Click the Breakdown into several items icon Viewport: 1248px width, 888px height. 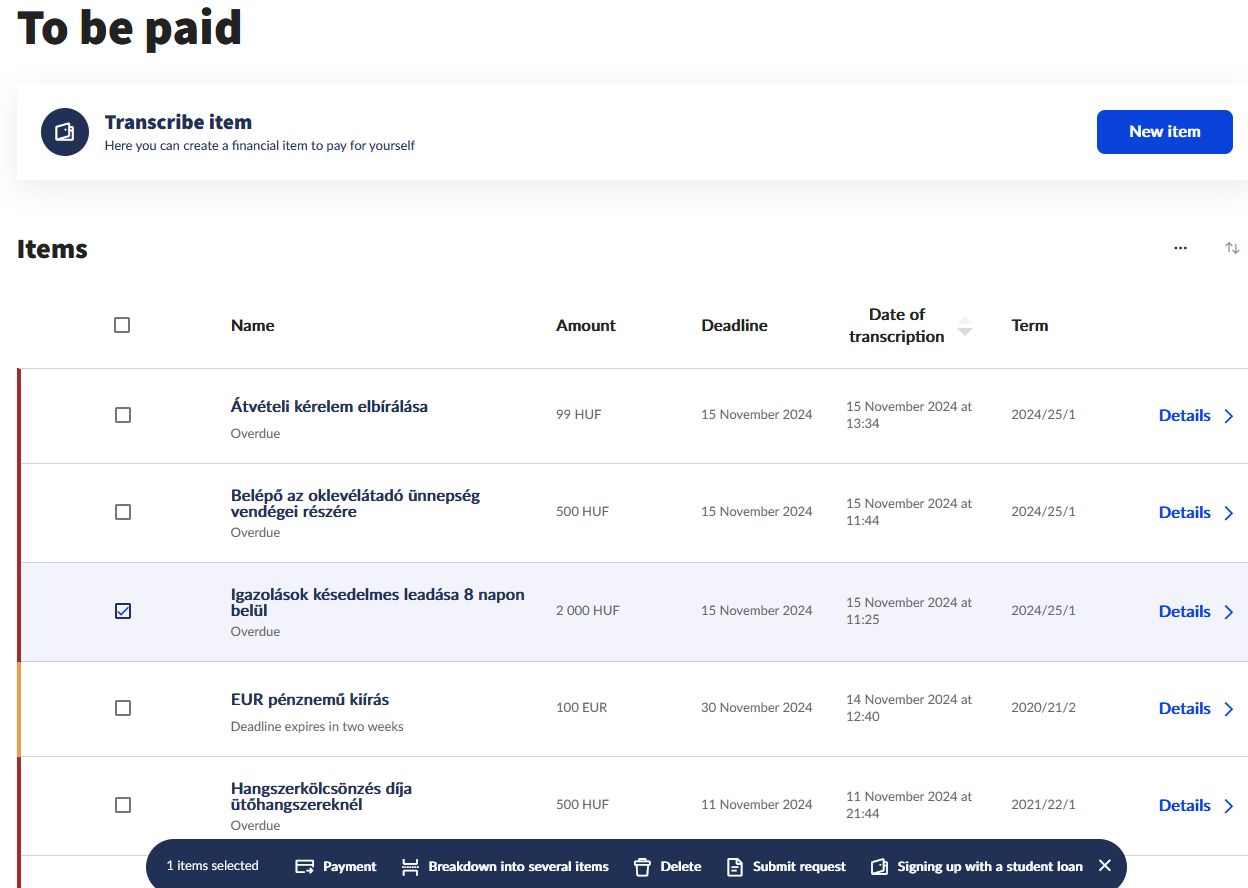tap(410, 867)
